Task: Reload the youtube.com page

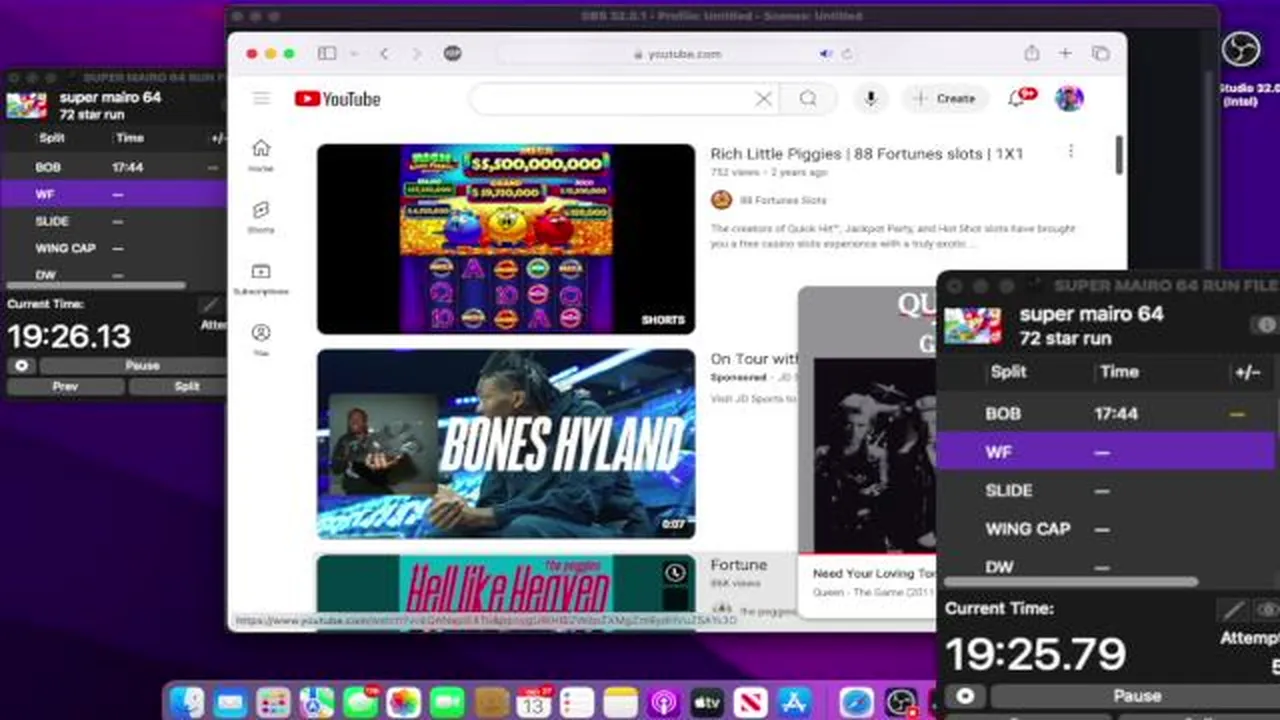Action: coord(847,54)
